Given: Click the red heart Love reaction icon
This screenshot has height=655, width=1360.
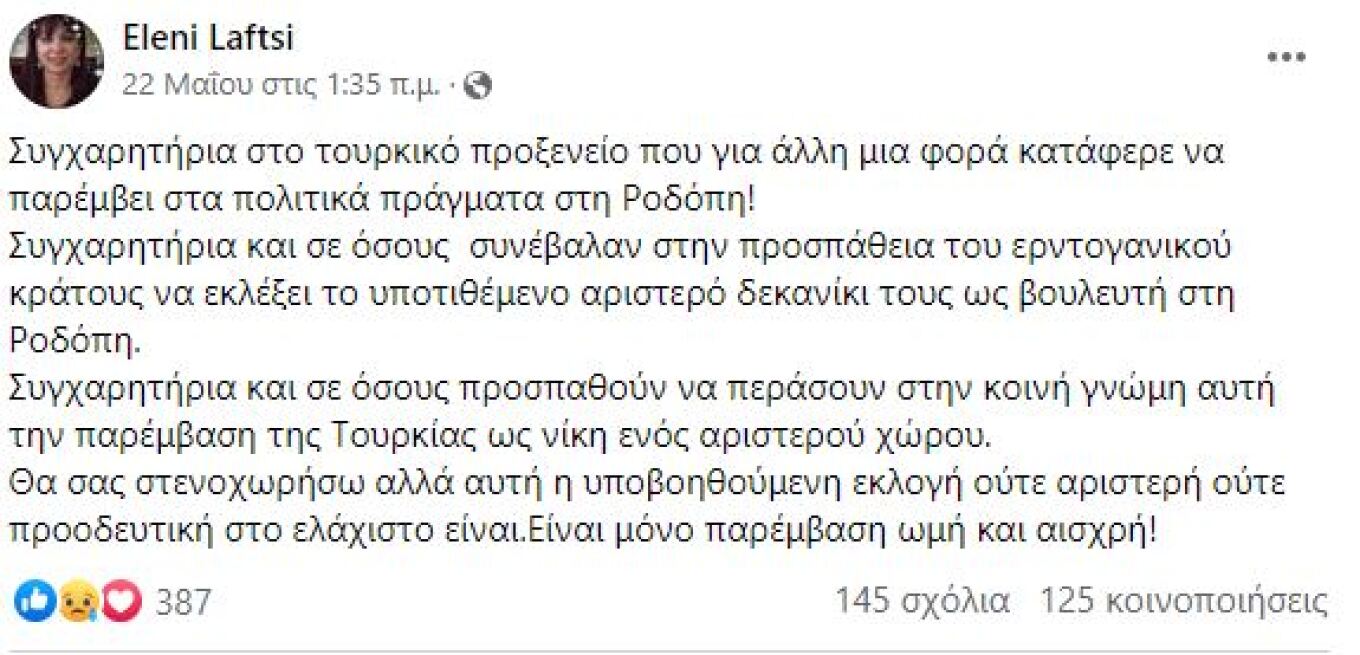Looking at the screenshot, I should click(122, 601).
